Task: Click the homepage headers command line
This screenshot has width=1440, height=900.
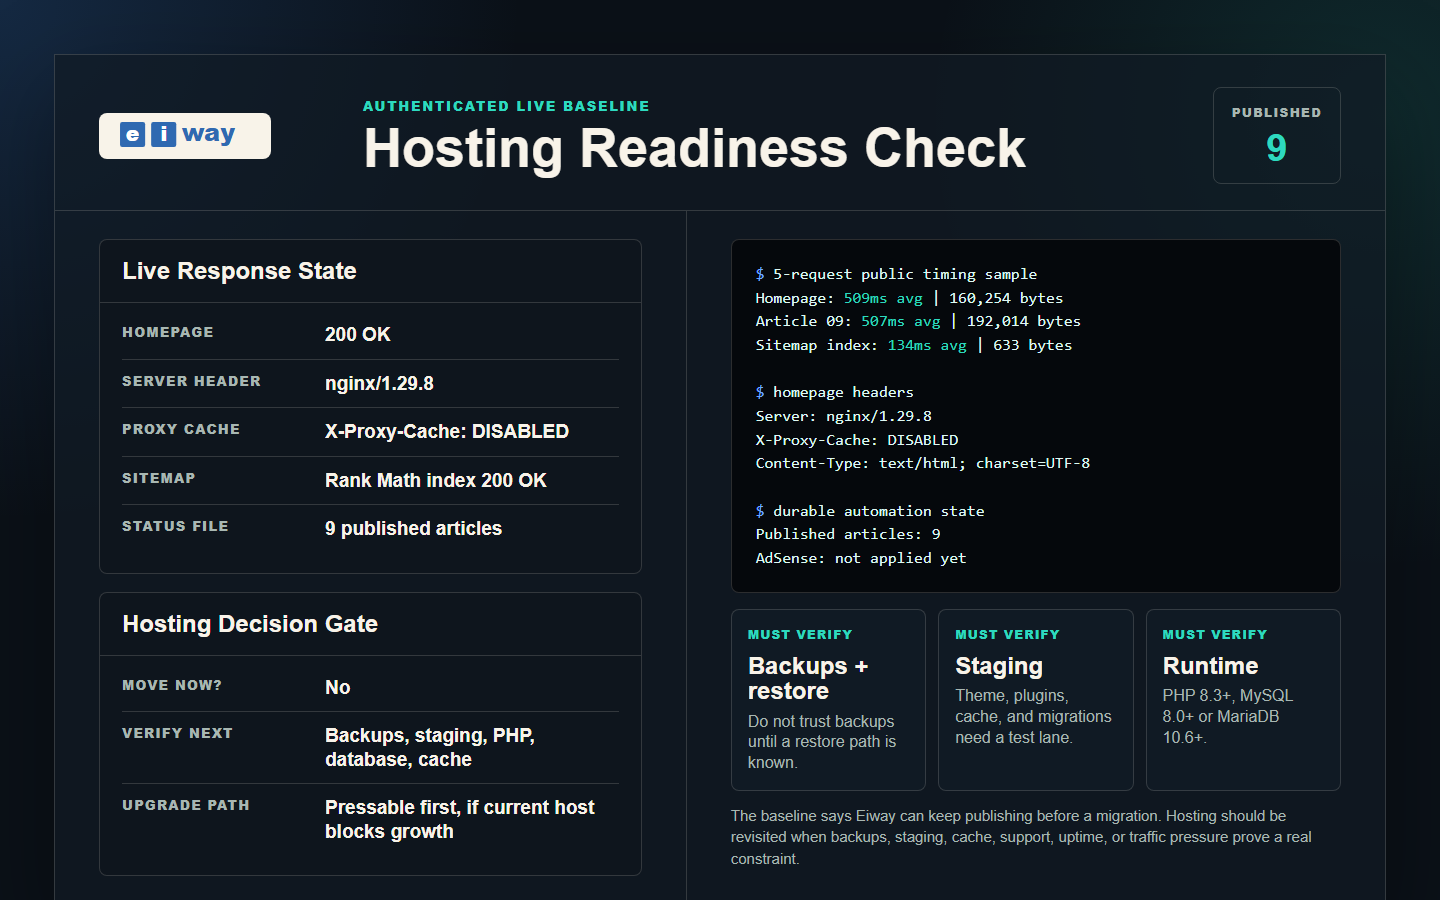Action: pos(834,392)
